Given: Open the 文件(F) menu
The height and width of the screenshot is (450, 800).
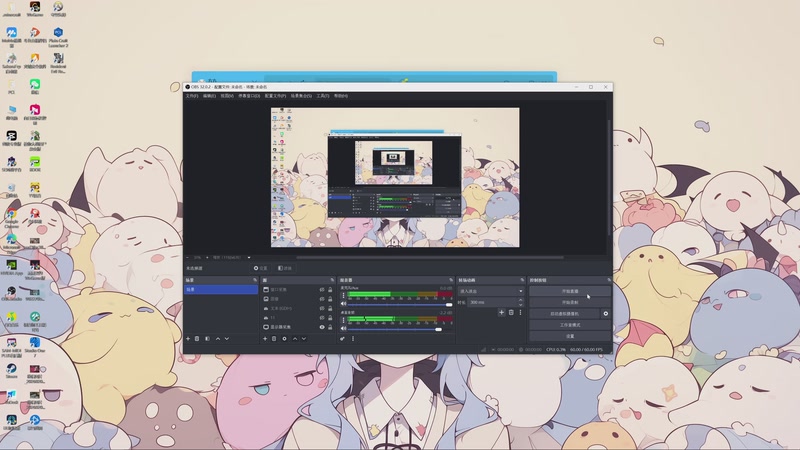Looking at the screenshot, I should [192, 96].
